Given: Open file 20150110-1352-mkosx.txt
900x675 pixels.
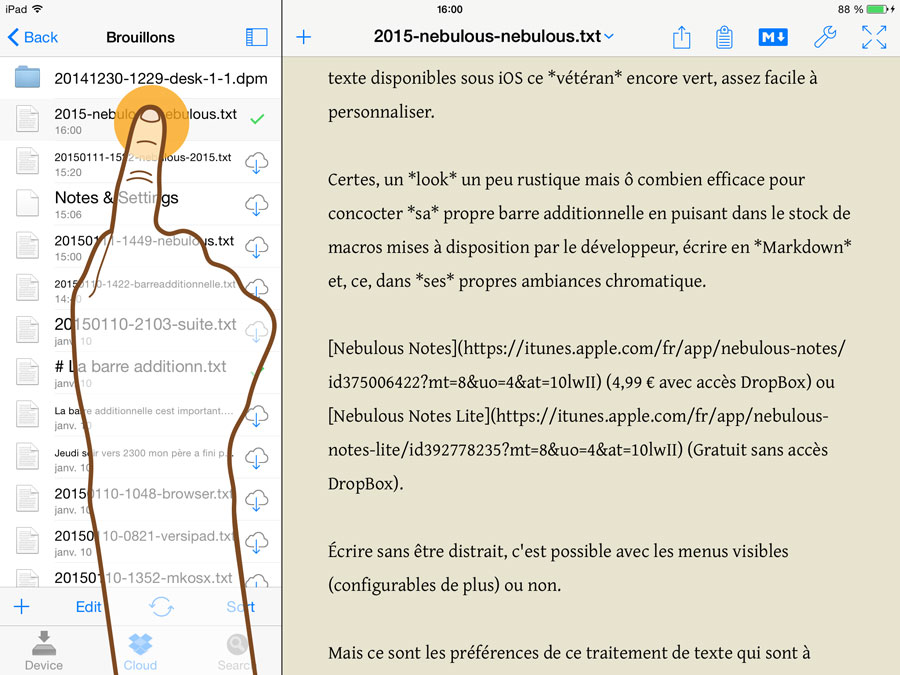Looking at the screenshot, I should [143, 577].
